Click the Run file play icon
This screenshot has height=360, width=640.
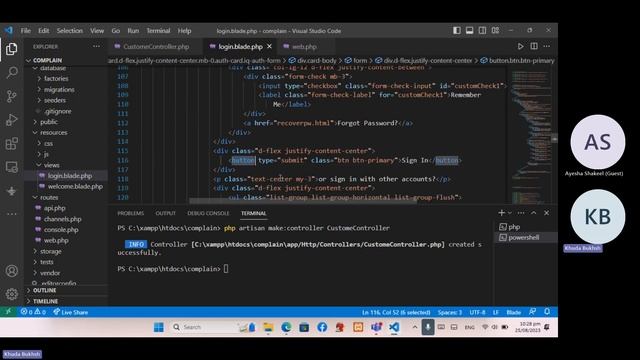click(x=520, y=47)
